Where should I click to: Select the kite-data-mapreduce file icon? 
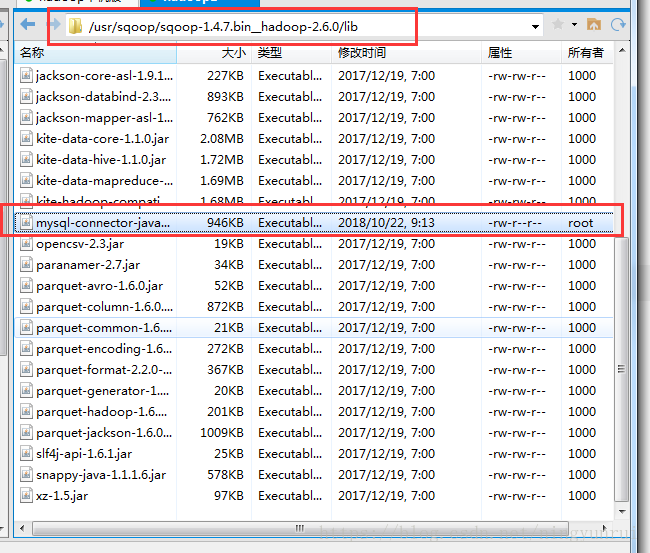point(26,181)
